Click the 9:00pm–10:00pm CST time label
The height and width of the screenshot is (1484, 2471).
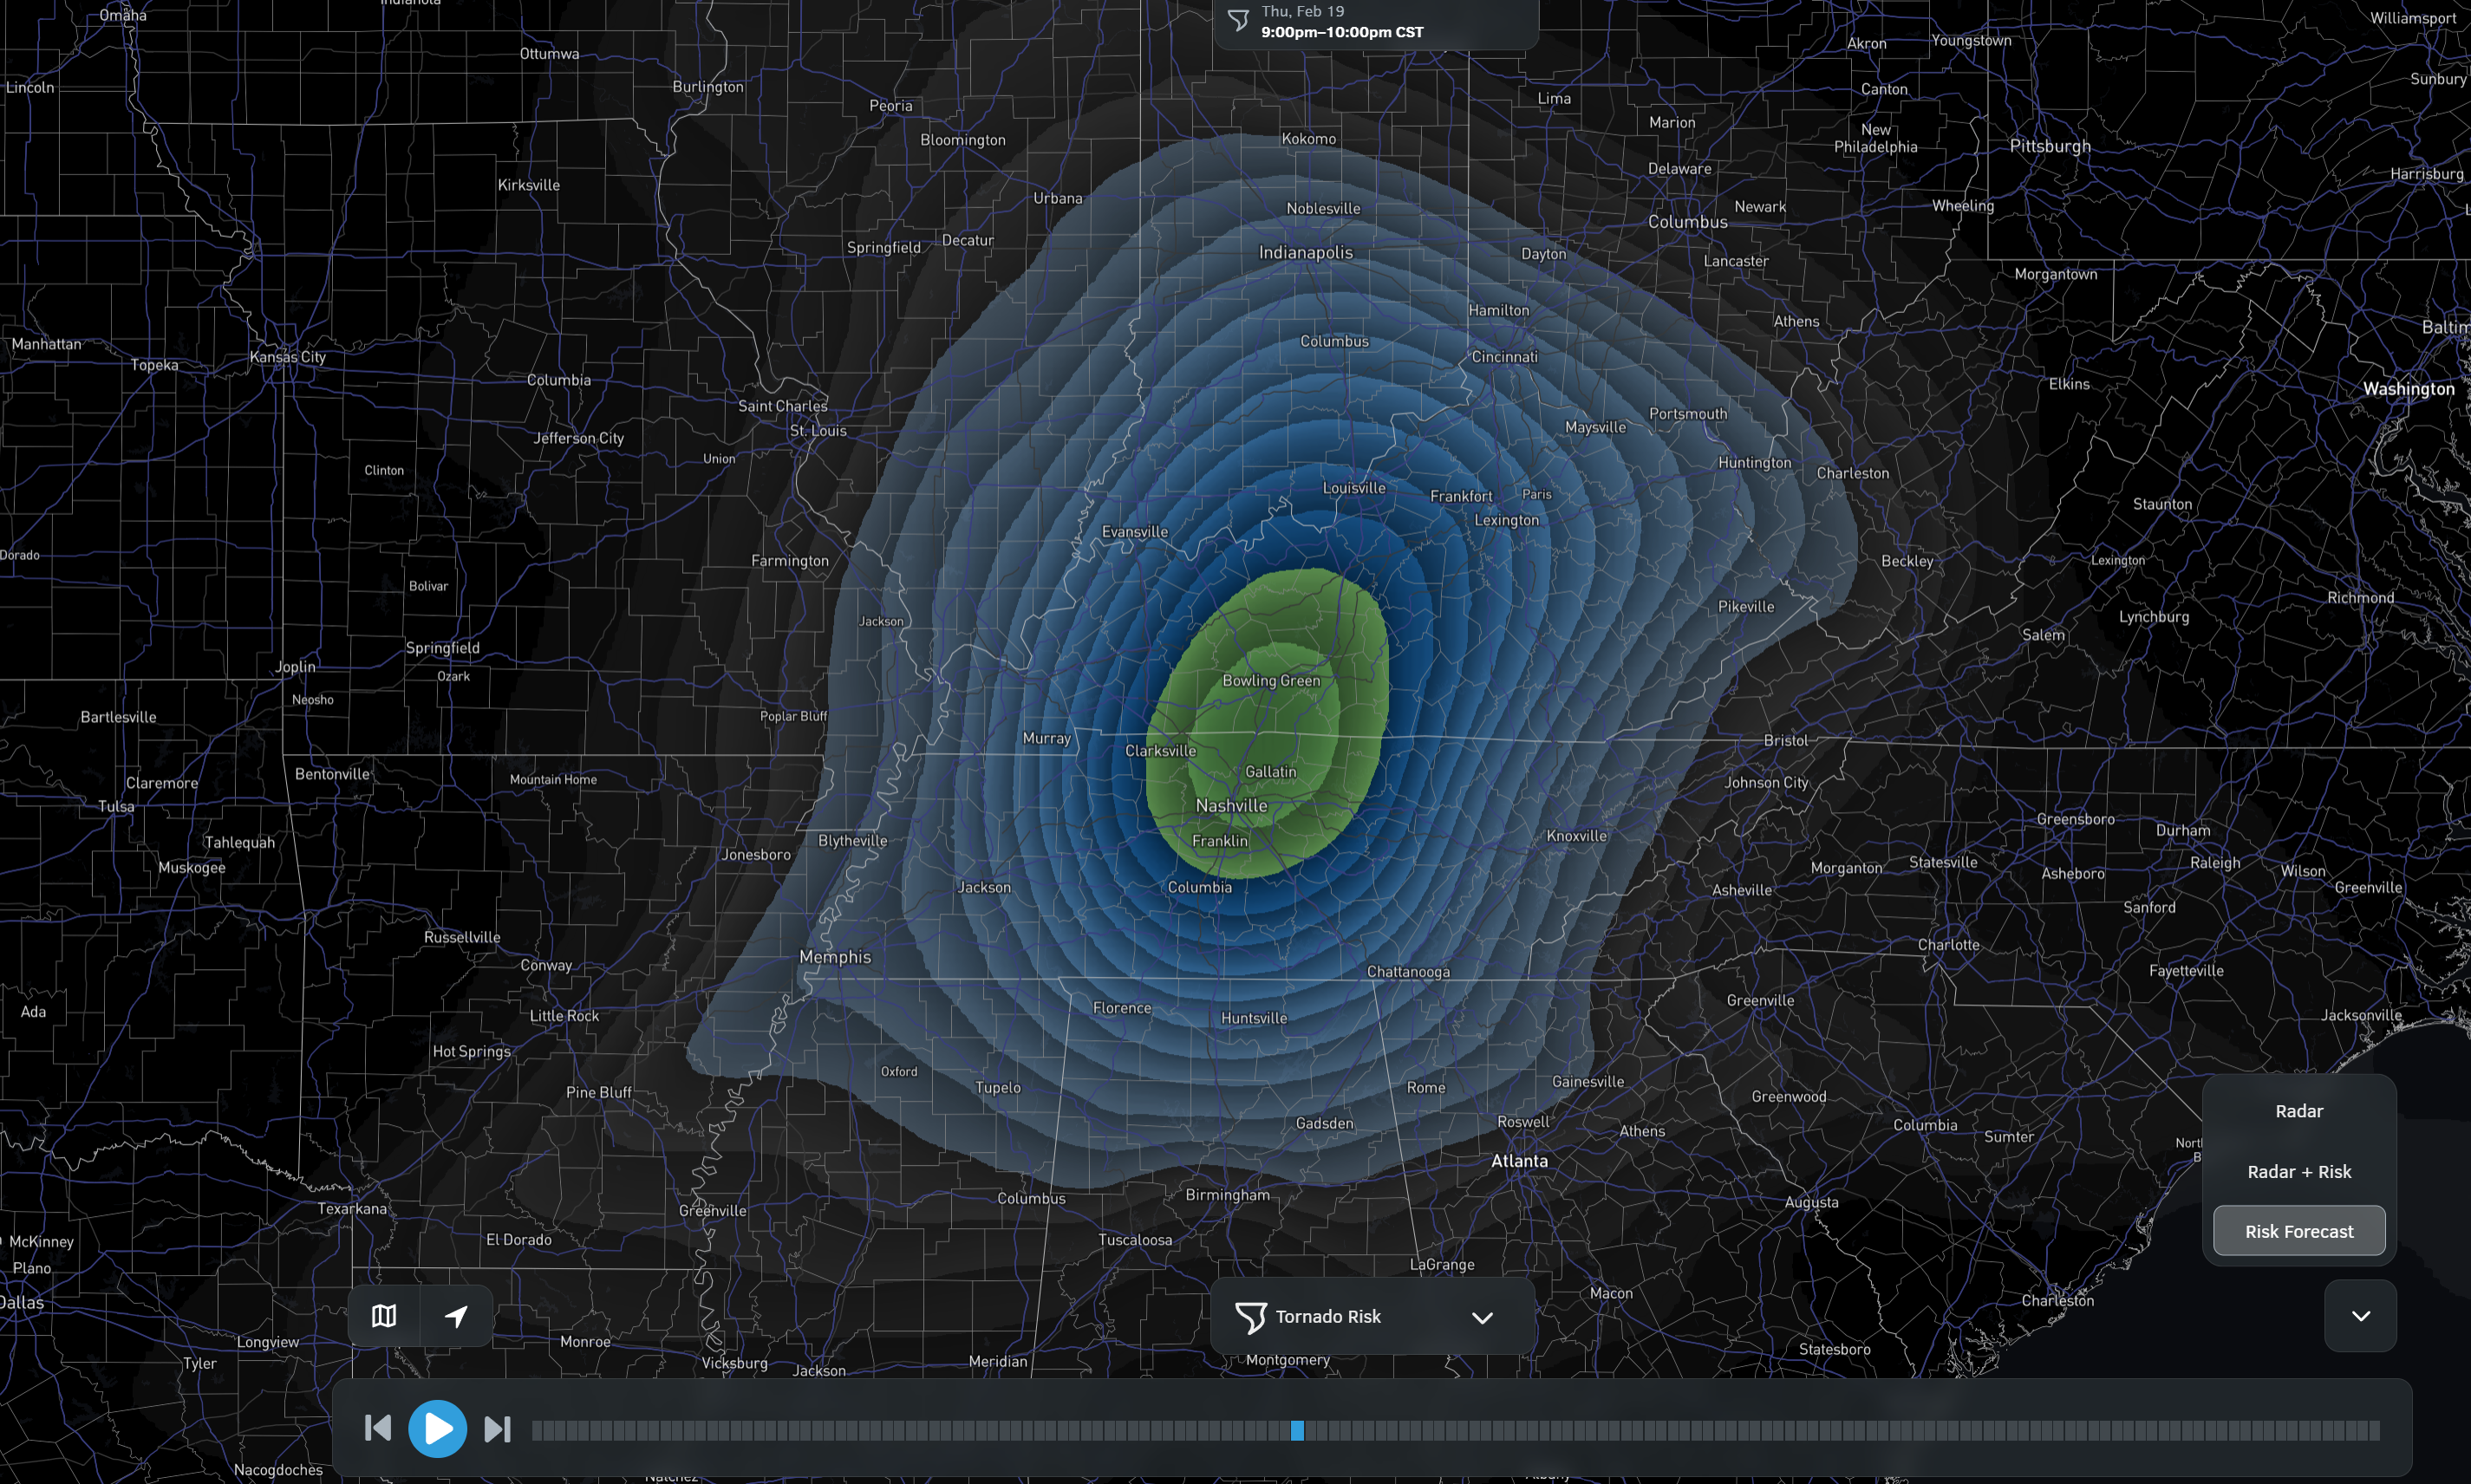coord(1341,32)
